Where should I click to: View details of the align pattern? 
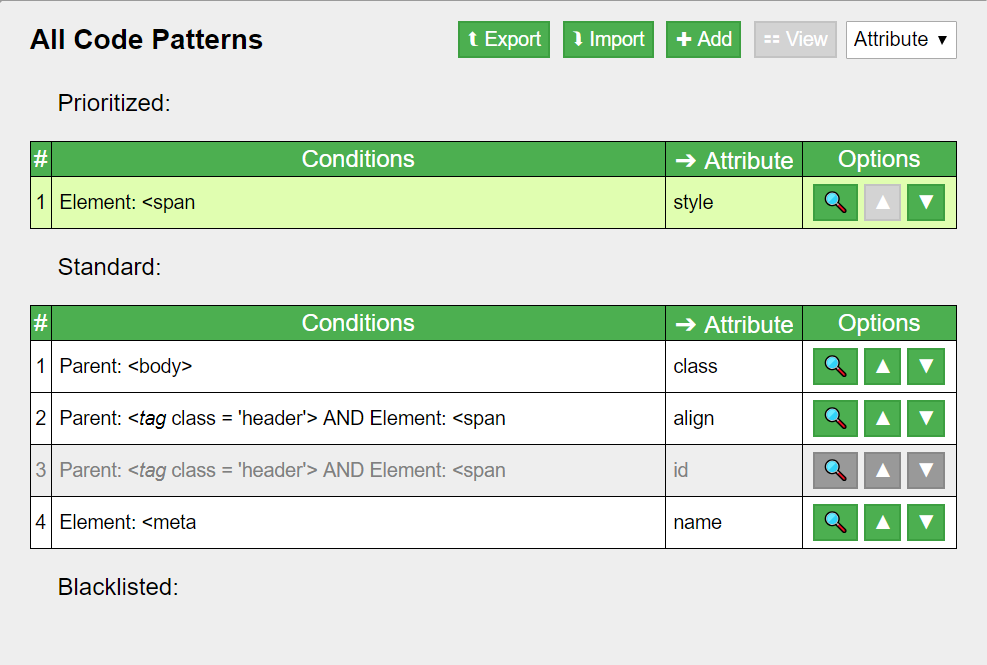[835, 418]
